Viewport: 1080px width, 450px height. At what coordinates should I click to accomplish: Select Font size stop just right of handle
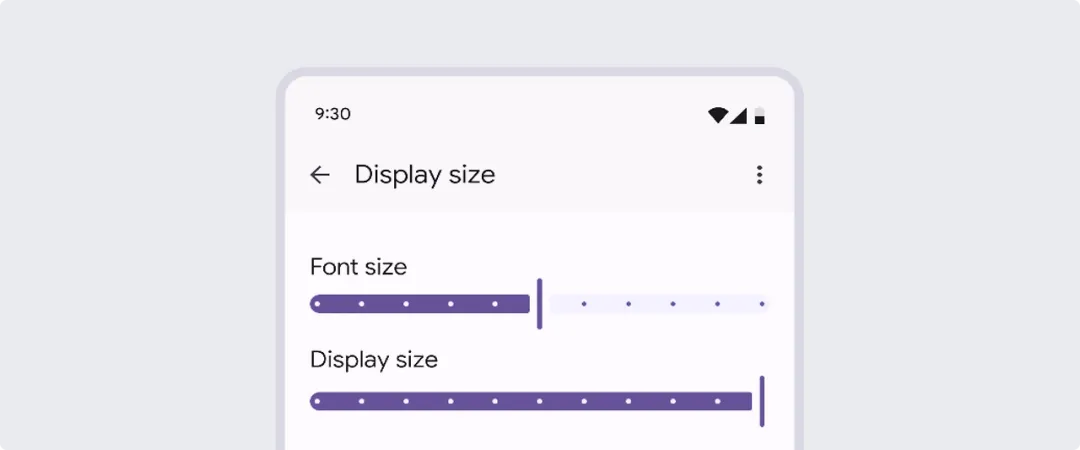coord(584,303)
